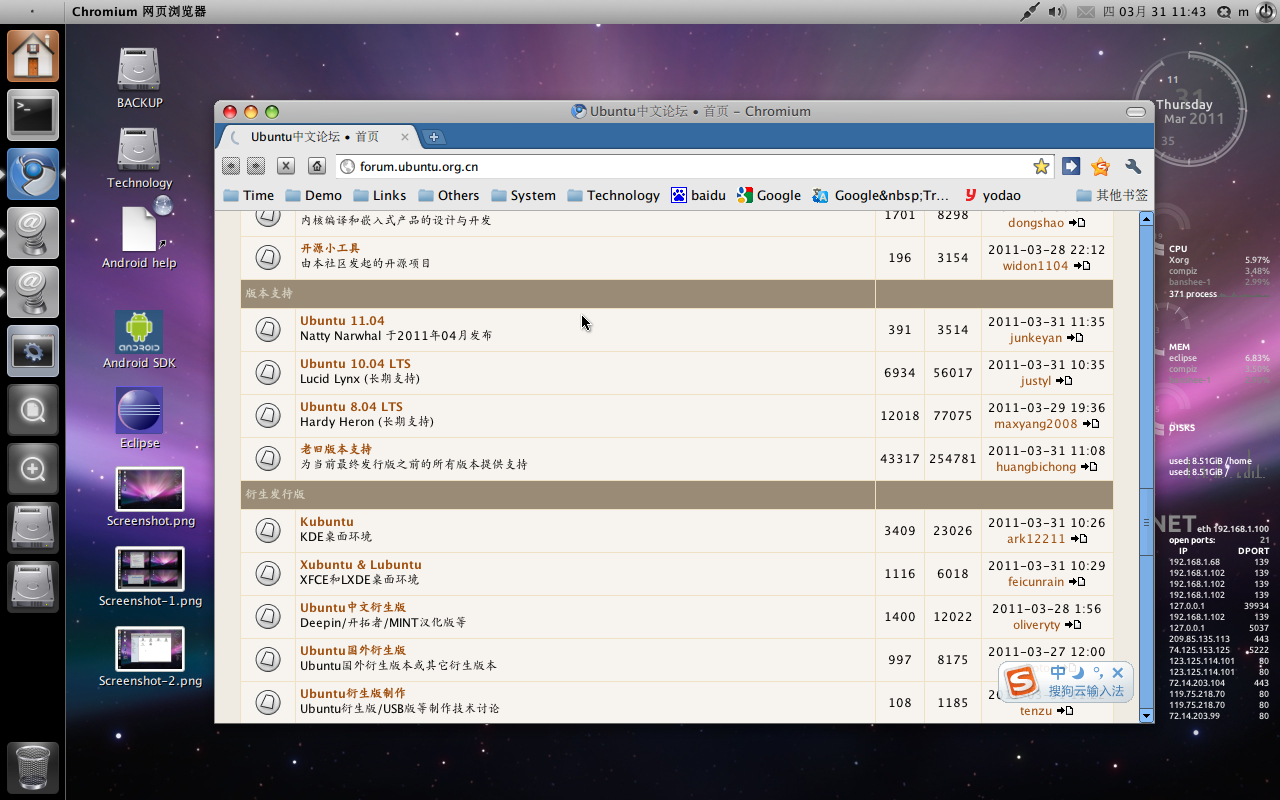The image size is (1280, 800).
Task: Open the 老旧版本支持 forum link
Action: click(336, 450)
